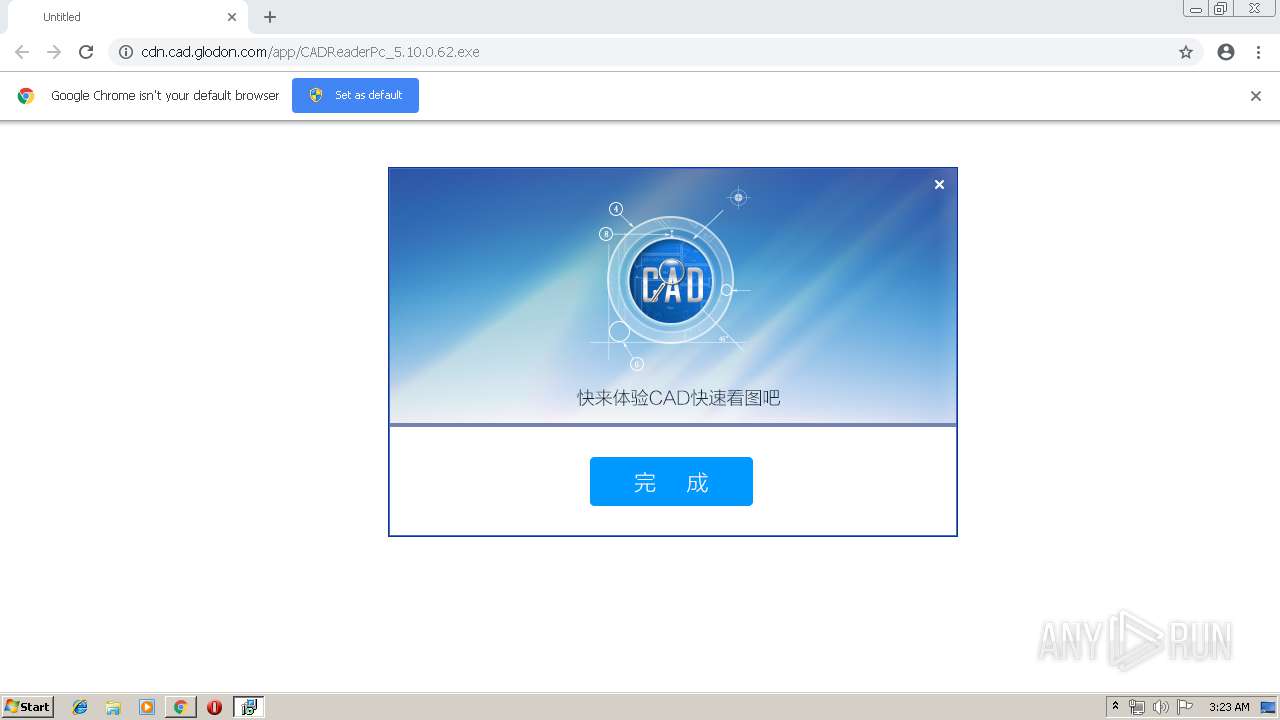The height and width of the screenshot is (720, 1280).
Task: Open the volume tray icon
Action: point(1161,707)
